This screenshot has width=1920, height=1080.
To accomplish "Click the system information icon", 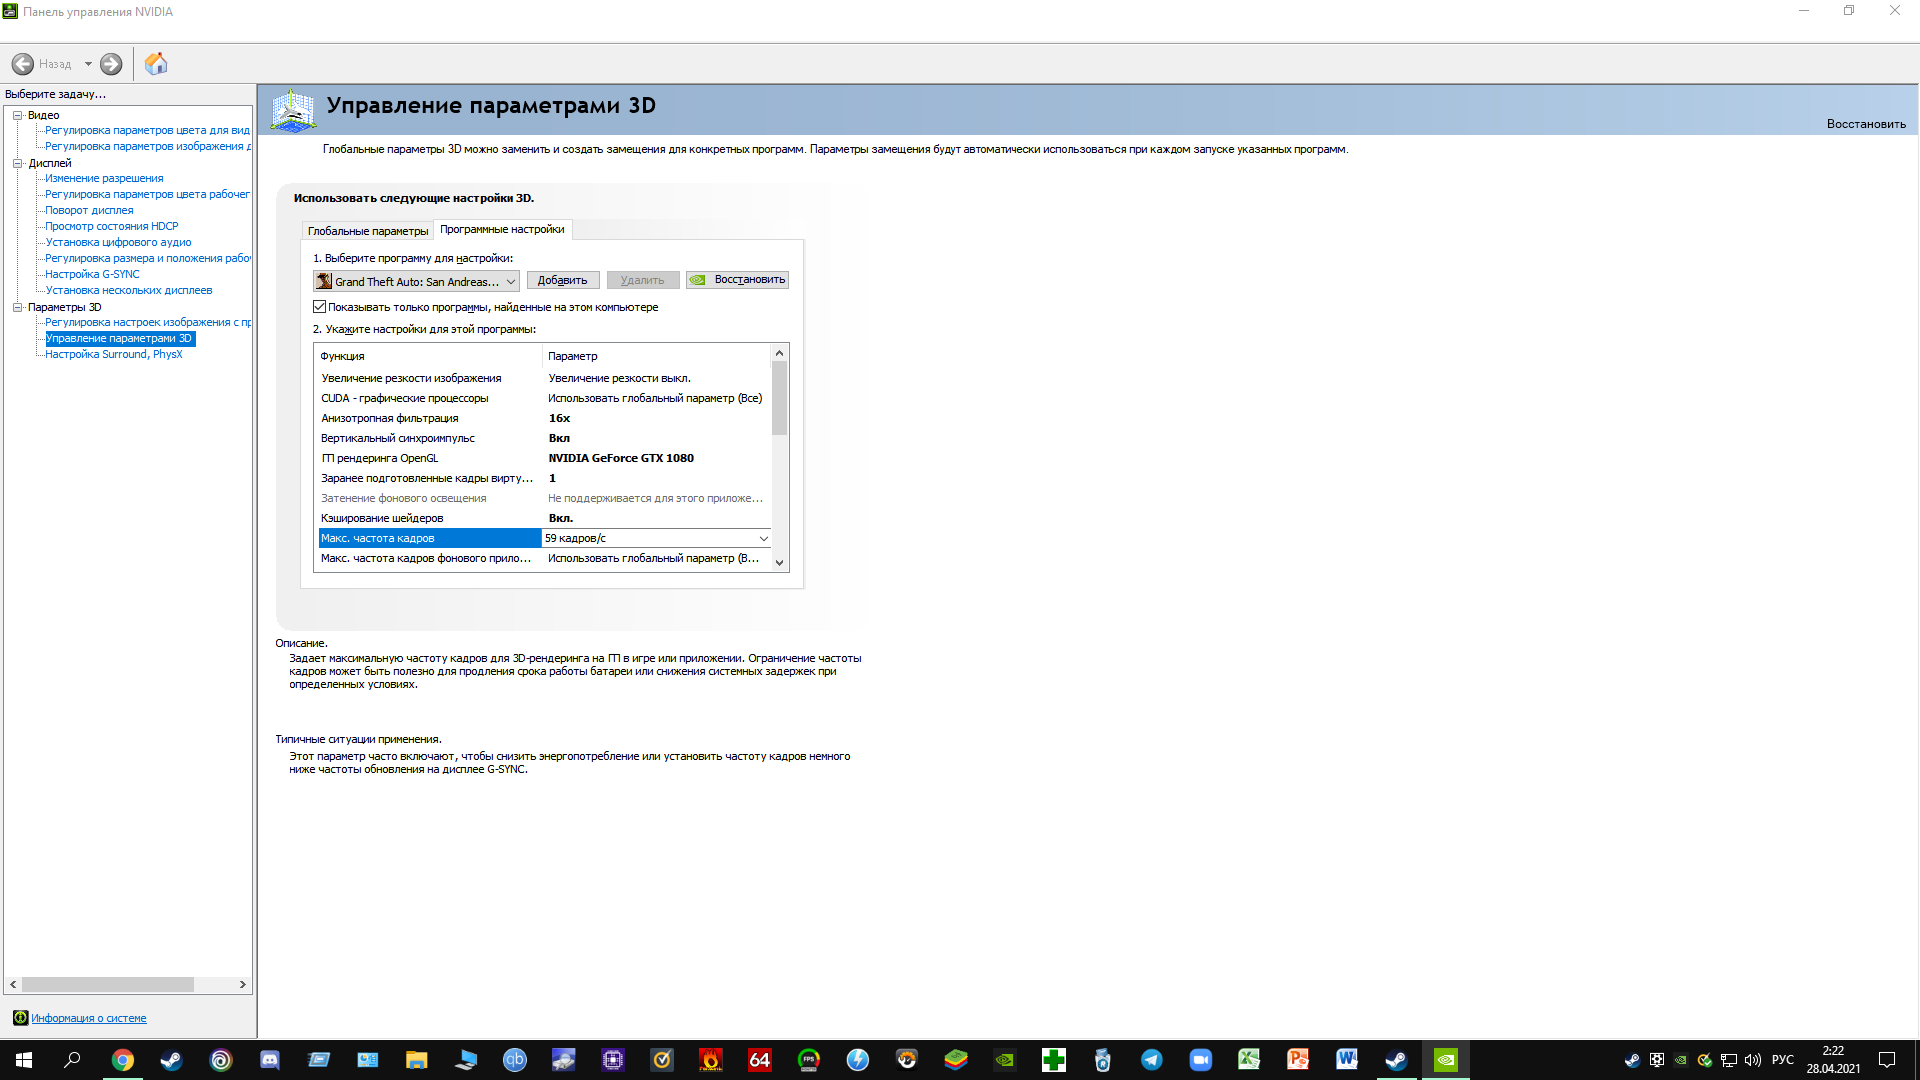I will (x=20, y=1018).
